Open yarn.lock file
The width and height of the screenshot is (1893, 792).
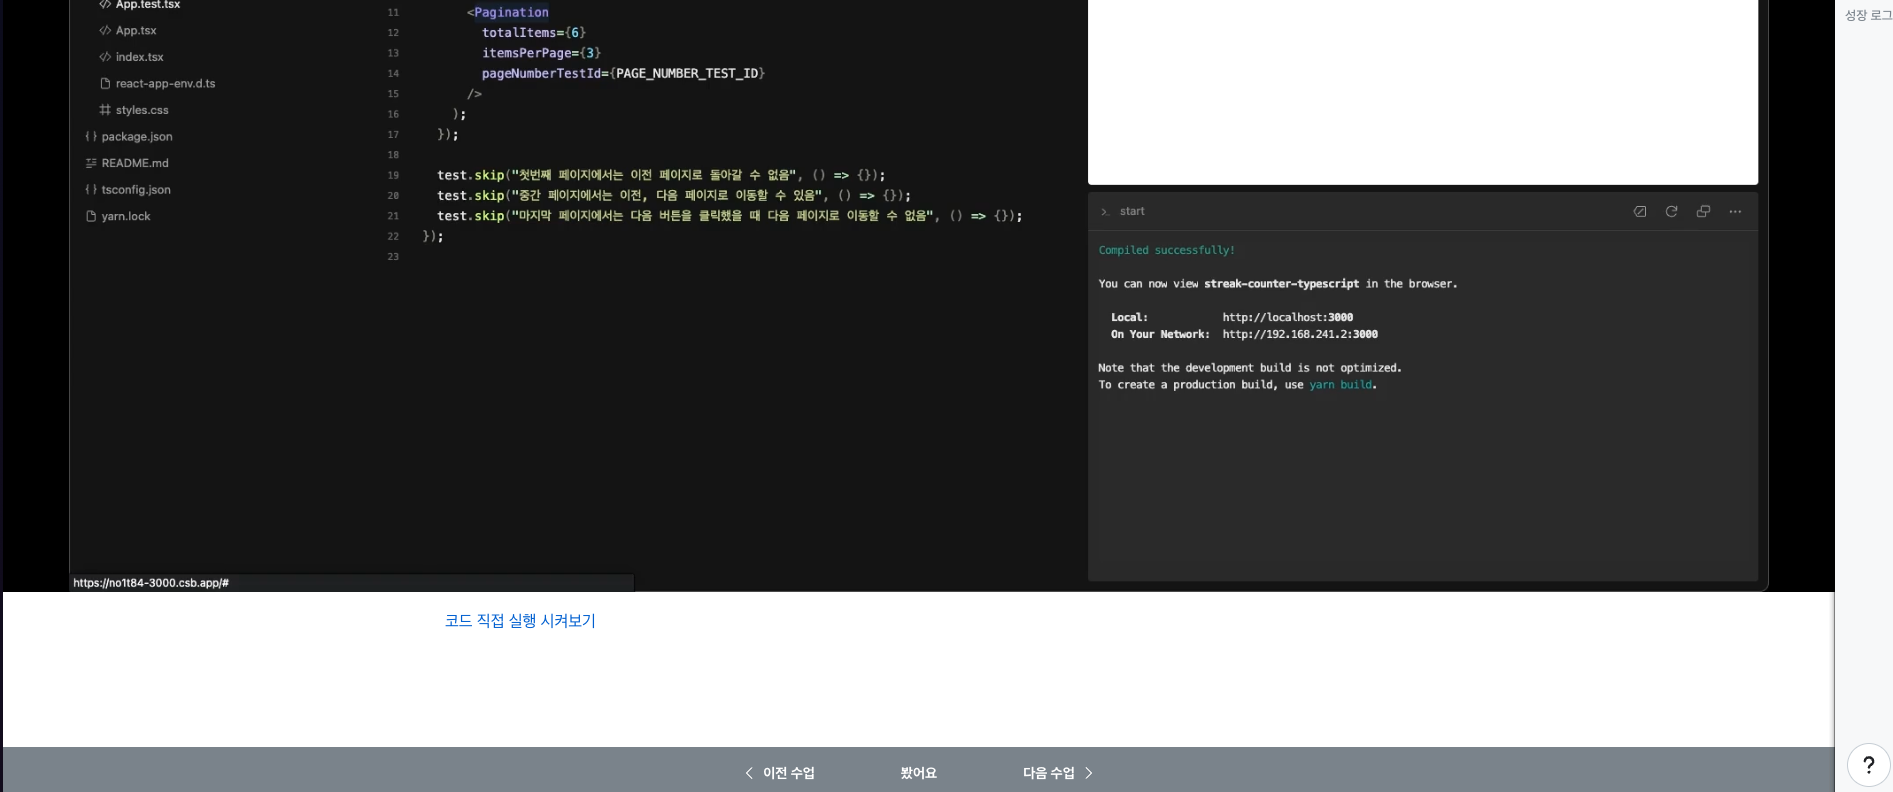[x=125, y=216]
